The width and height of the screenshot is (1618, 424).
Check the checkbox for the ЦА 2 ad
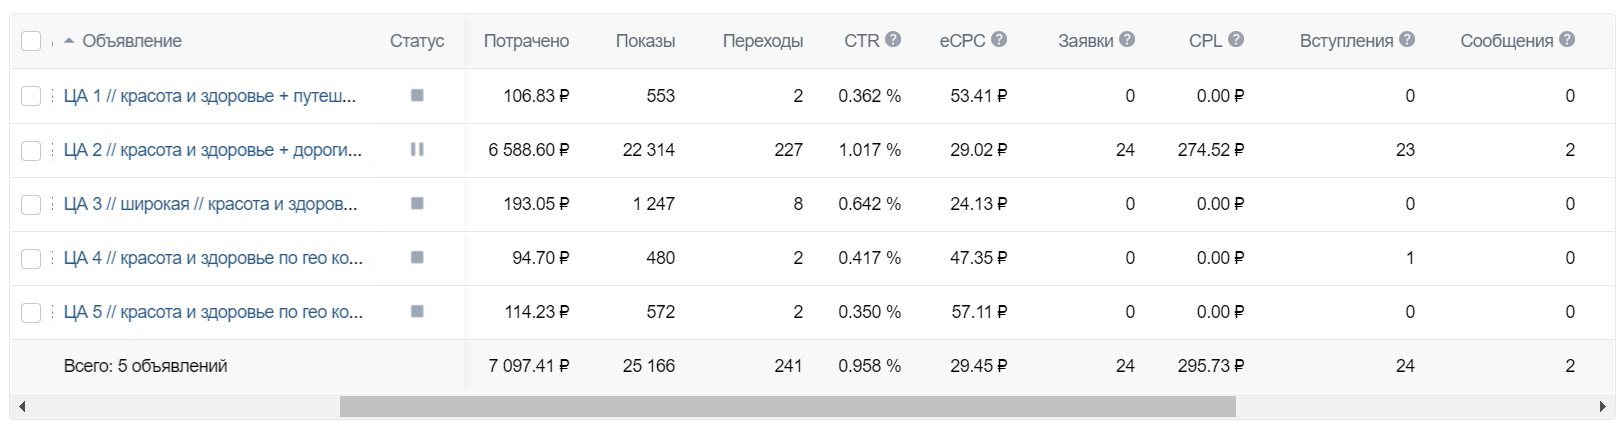(31, 150)
